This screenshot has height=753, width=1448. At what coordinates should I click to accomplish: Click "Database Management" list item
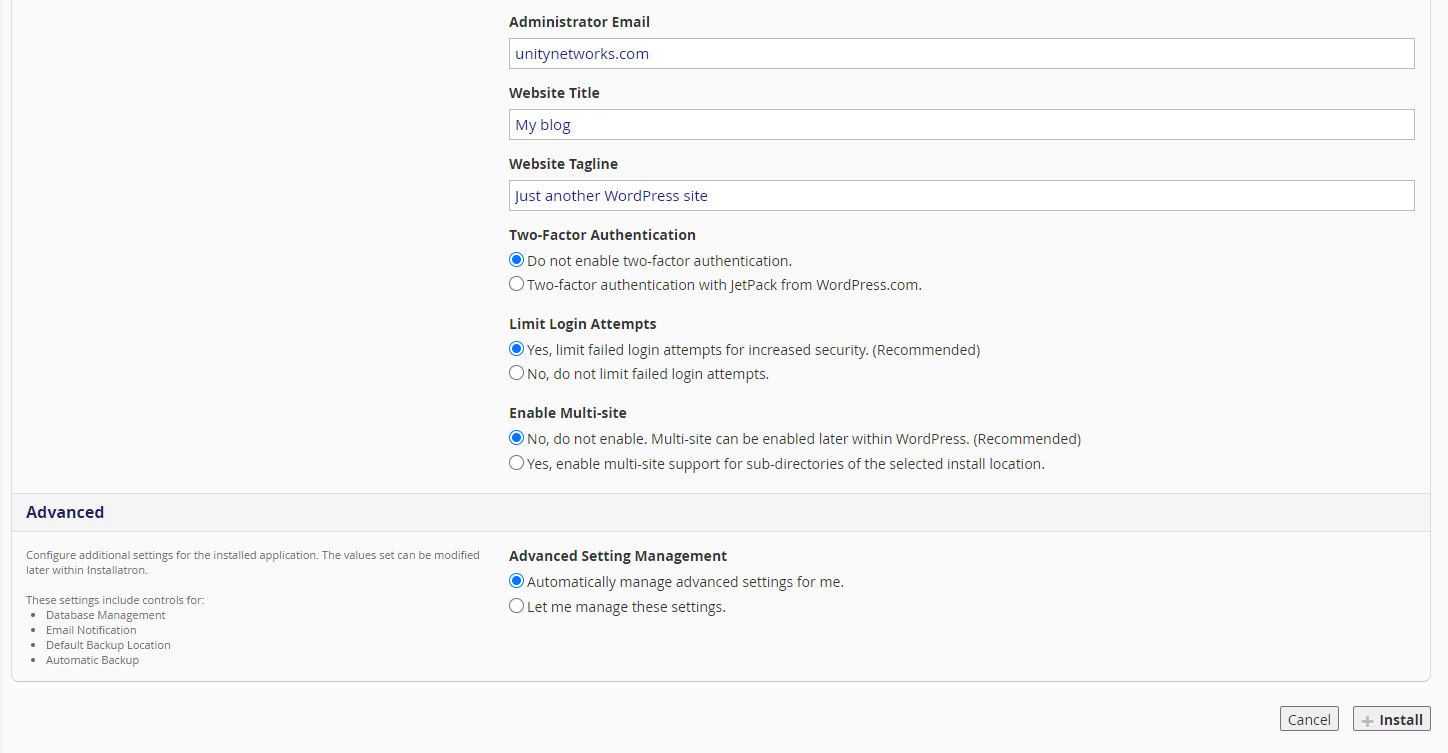click(106, 615)
